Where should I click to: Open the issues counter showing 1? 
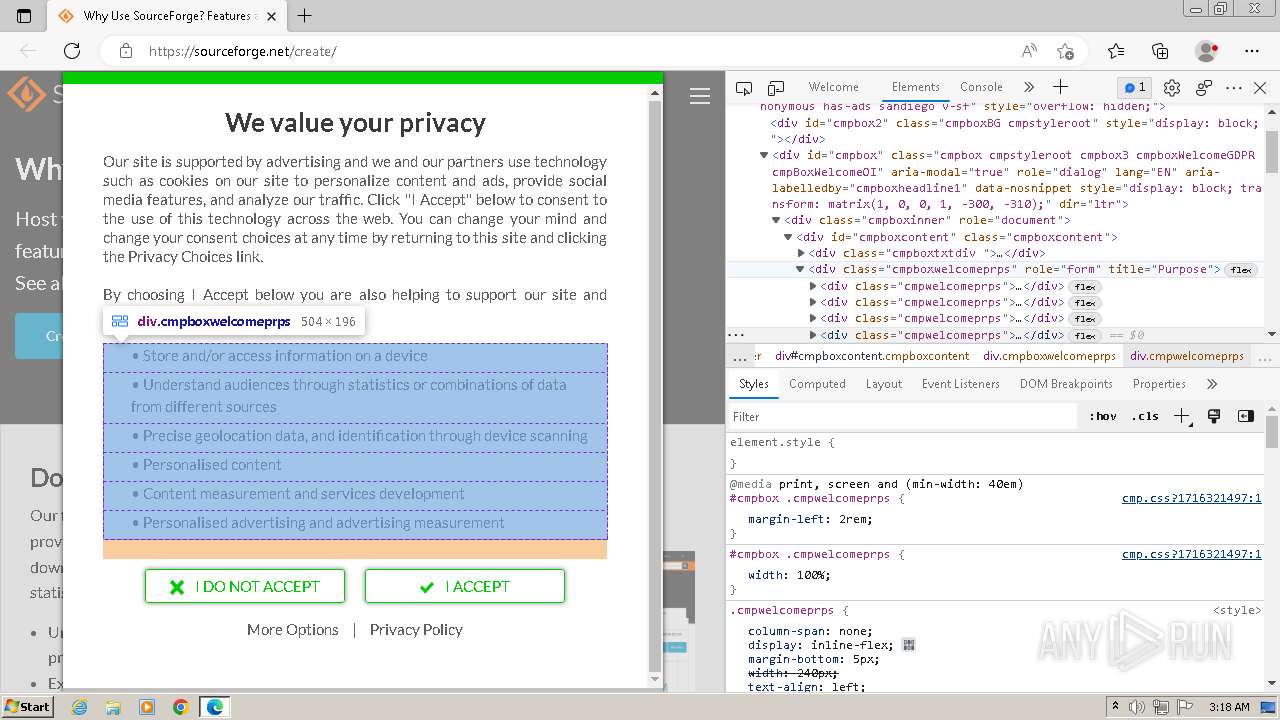click(1133, 87)
